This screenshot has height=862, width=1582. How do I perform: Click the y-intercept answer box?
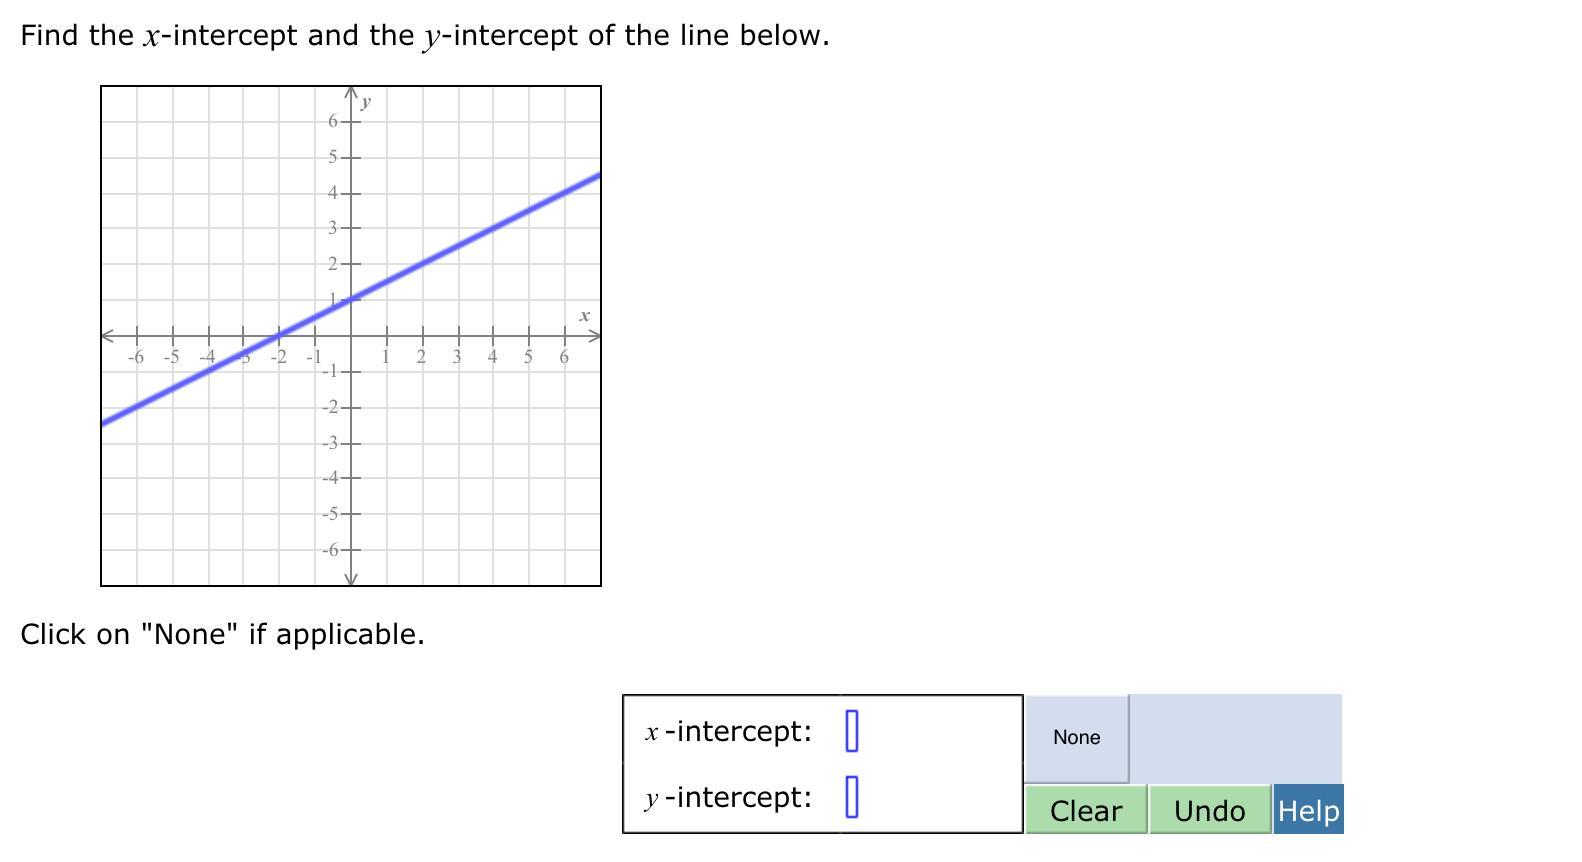(x=852, y=797)
